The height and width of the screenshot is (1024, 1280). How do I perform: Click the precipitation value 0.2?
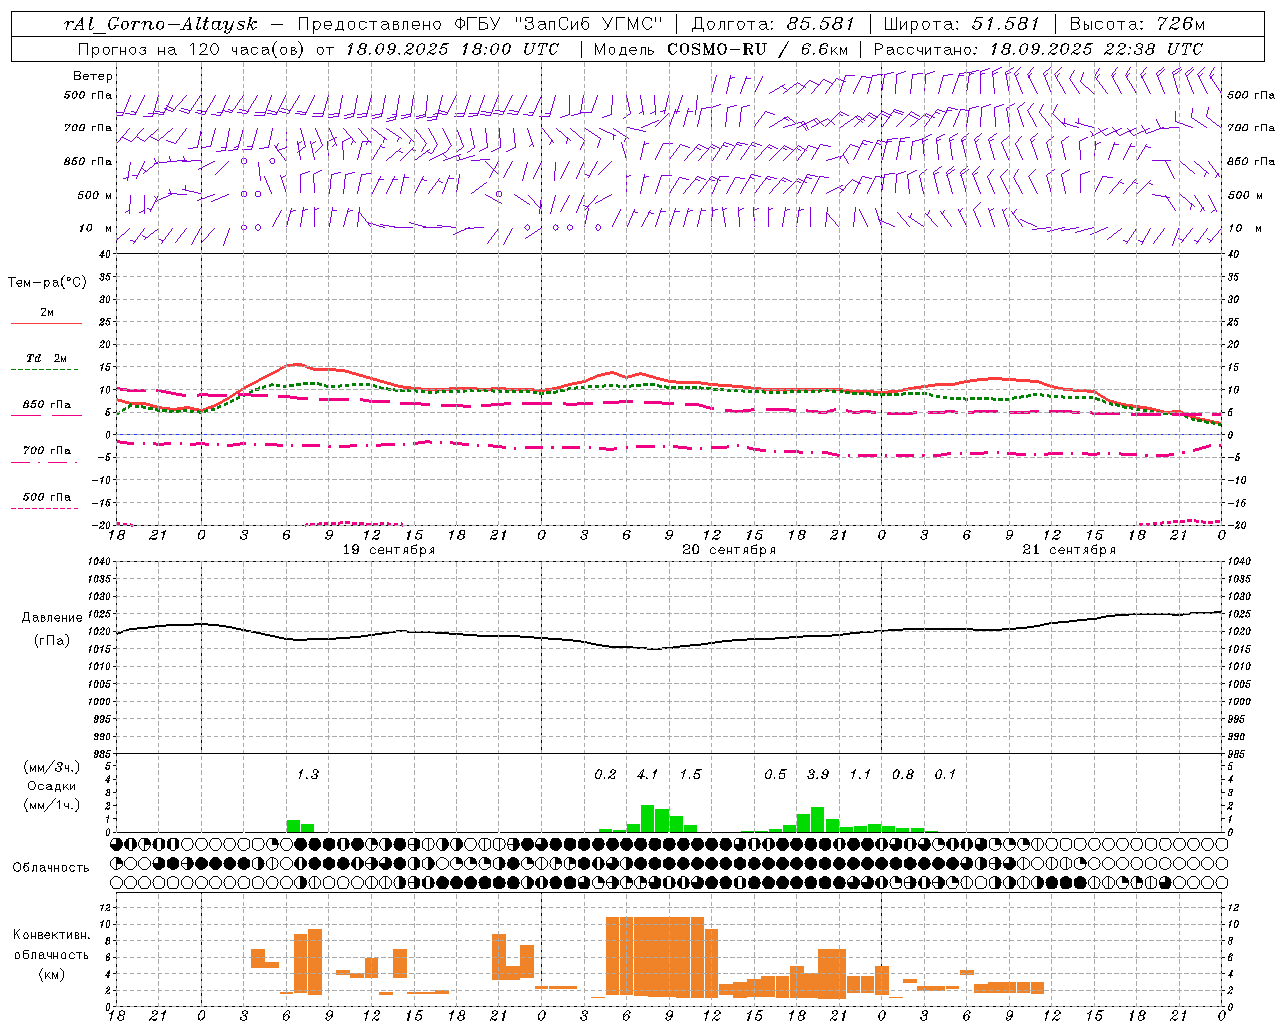pos(605,774)
